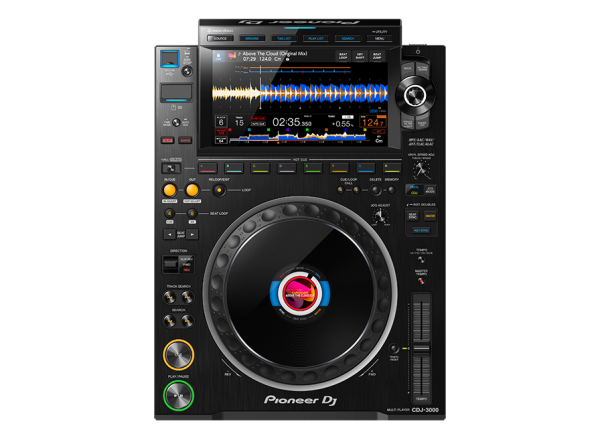This screenshot has height=440, width=600.
Task: Tap the track artwork thumbnail on the display
Action: (232, 56)
